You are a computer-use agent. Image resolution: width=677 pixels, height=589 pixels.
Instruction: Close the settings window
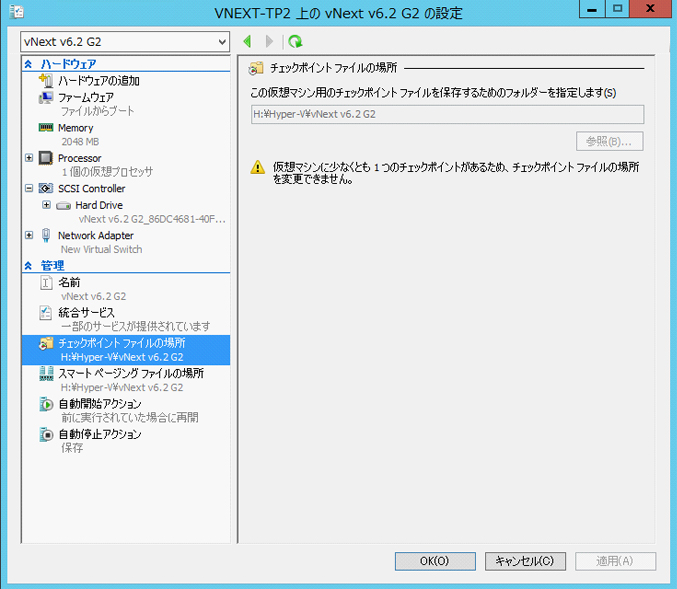pos(650,9)
